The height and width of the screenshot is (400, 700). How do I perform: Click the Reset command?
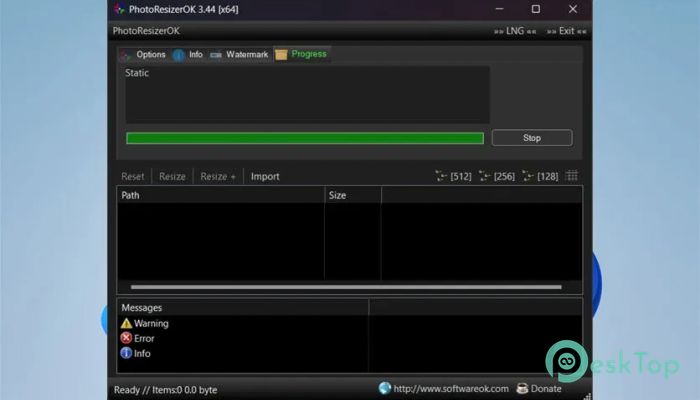pos(133,176)
